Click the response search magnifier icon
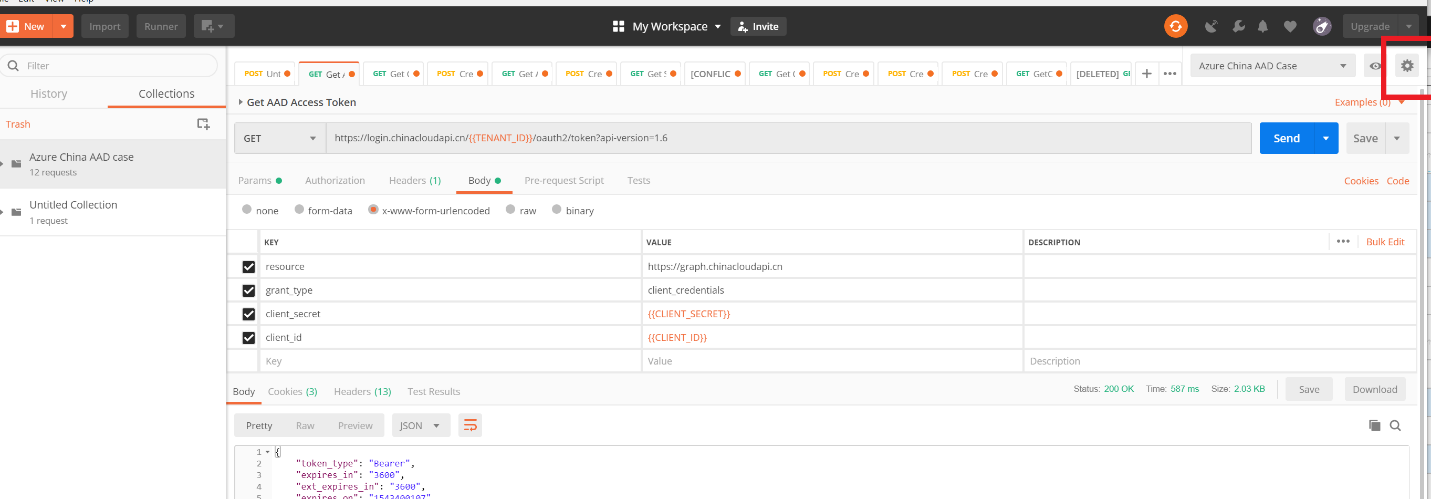This screenshot has width=1431, height=499. pyautogui.click(x=1396, y=425)
